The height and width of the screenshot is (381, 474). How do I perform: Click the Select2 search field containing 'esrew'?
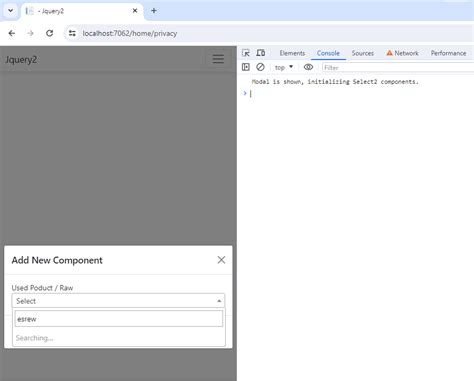[119, 319]
